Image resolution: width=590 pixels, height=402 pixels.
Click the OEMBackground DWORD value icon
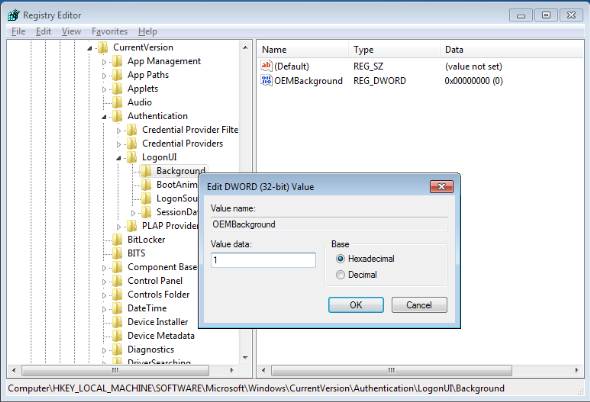coord(266,80)
